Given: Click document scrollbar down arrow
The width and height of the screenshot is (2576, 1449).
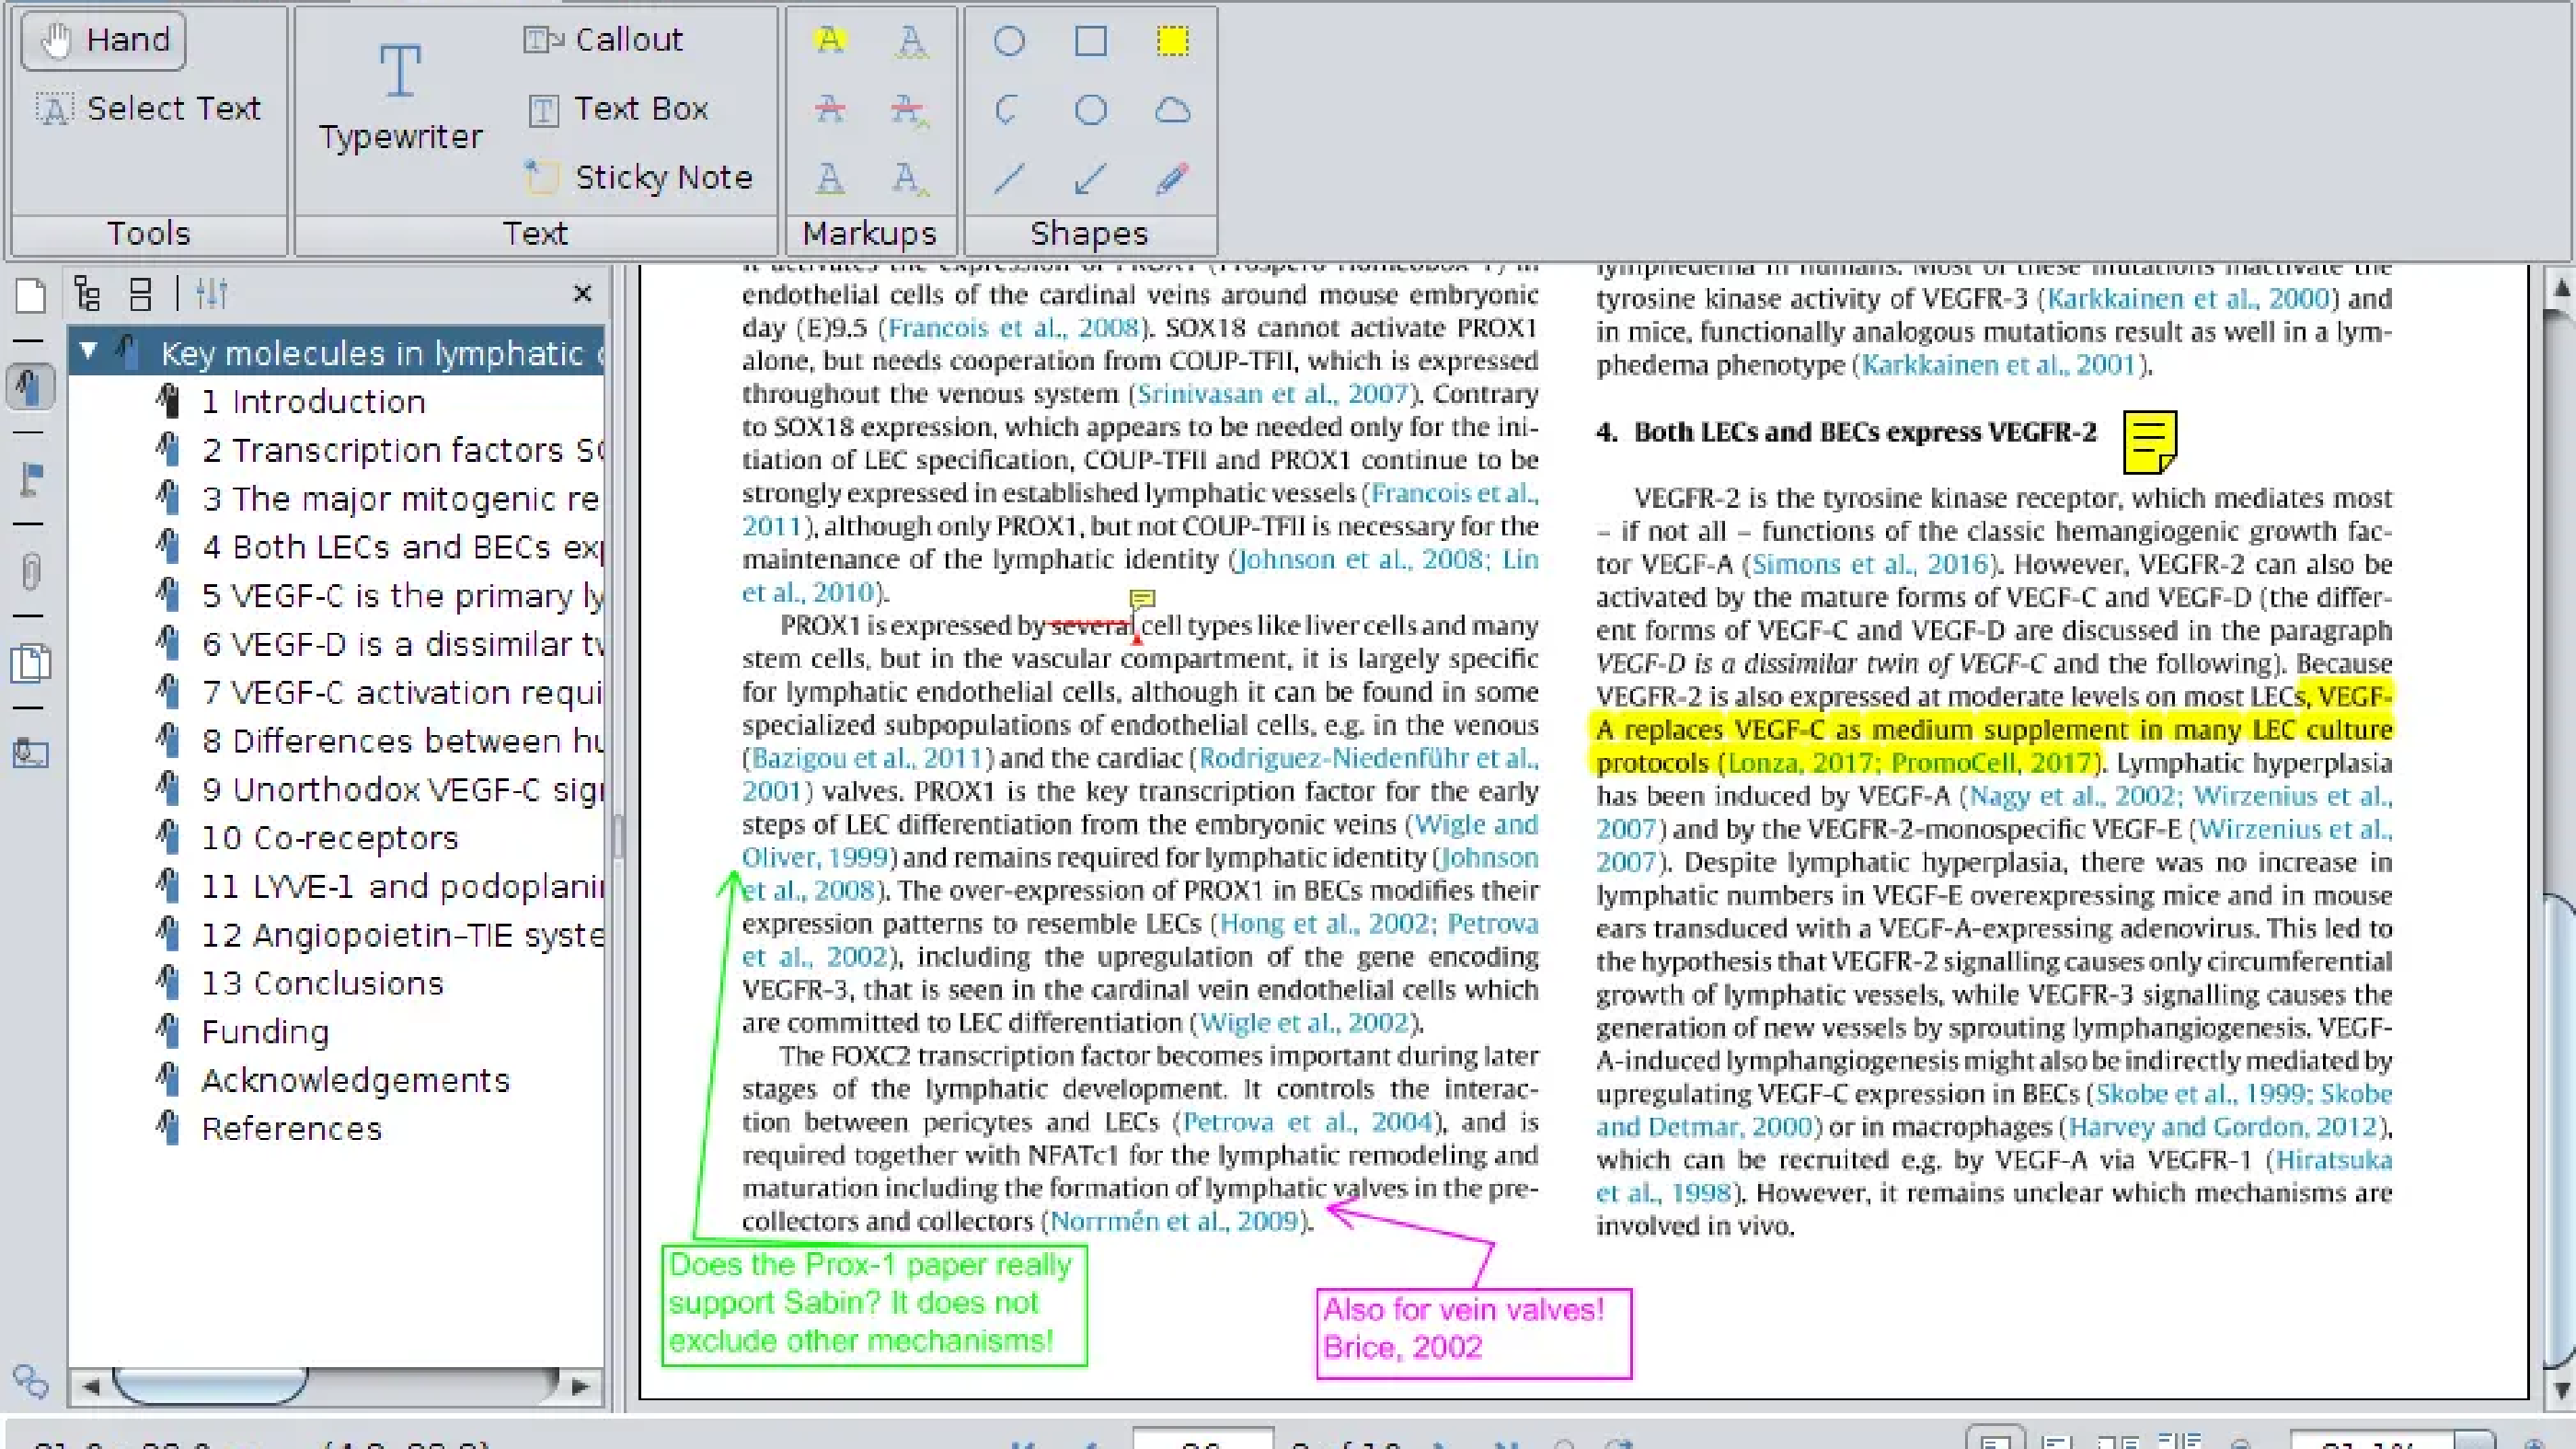Looking at the screenshot, I should (x=2561, y=1390).
